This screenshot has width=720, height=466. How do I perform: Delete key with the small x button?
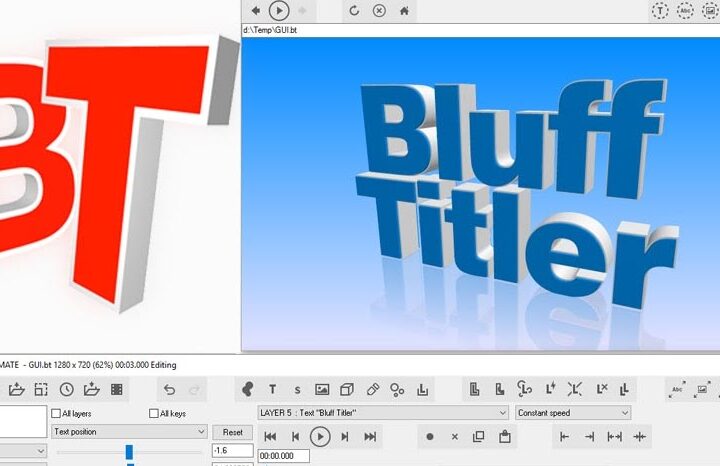pyautogui.click(x=455, y=437)
